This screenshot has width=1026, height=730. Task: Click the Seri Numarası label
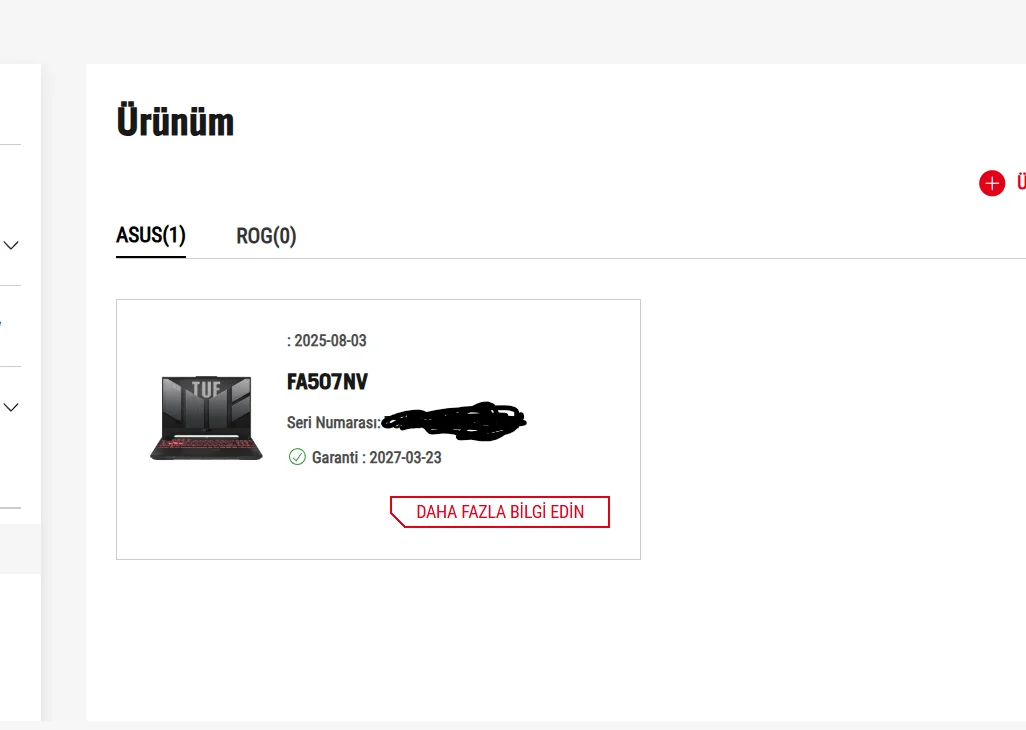(332, 423)
